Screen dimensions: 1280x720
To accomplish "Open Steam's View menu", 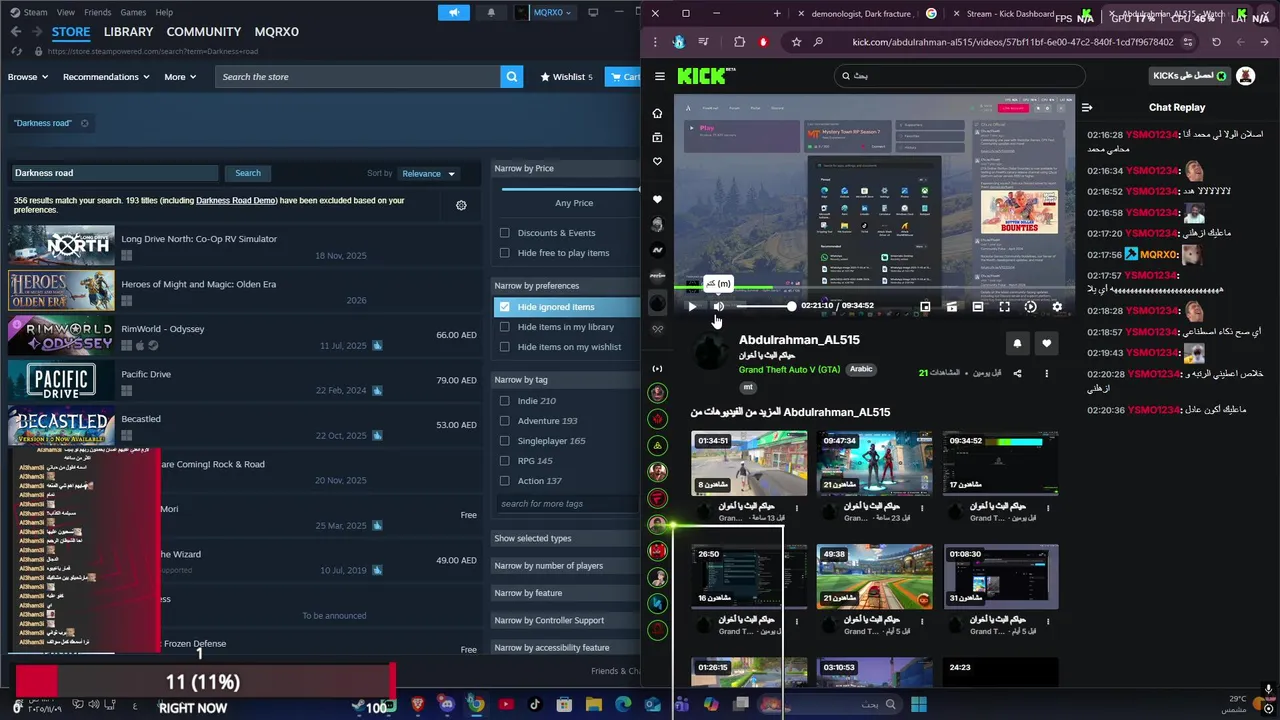I will click(65, 12).
